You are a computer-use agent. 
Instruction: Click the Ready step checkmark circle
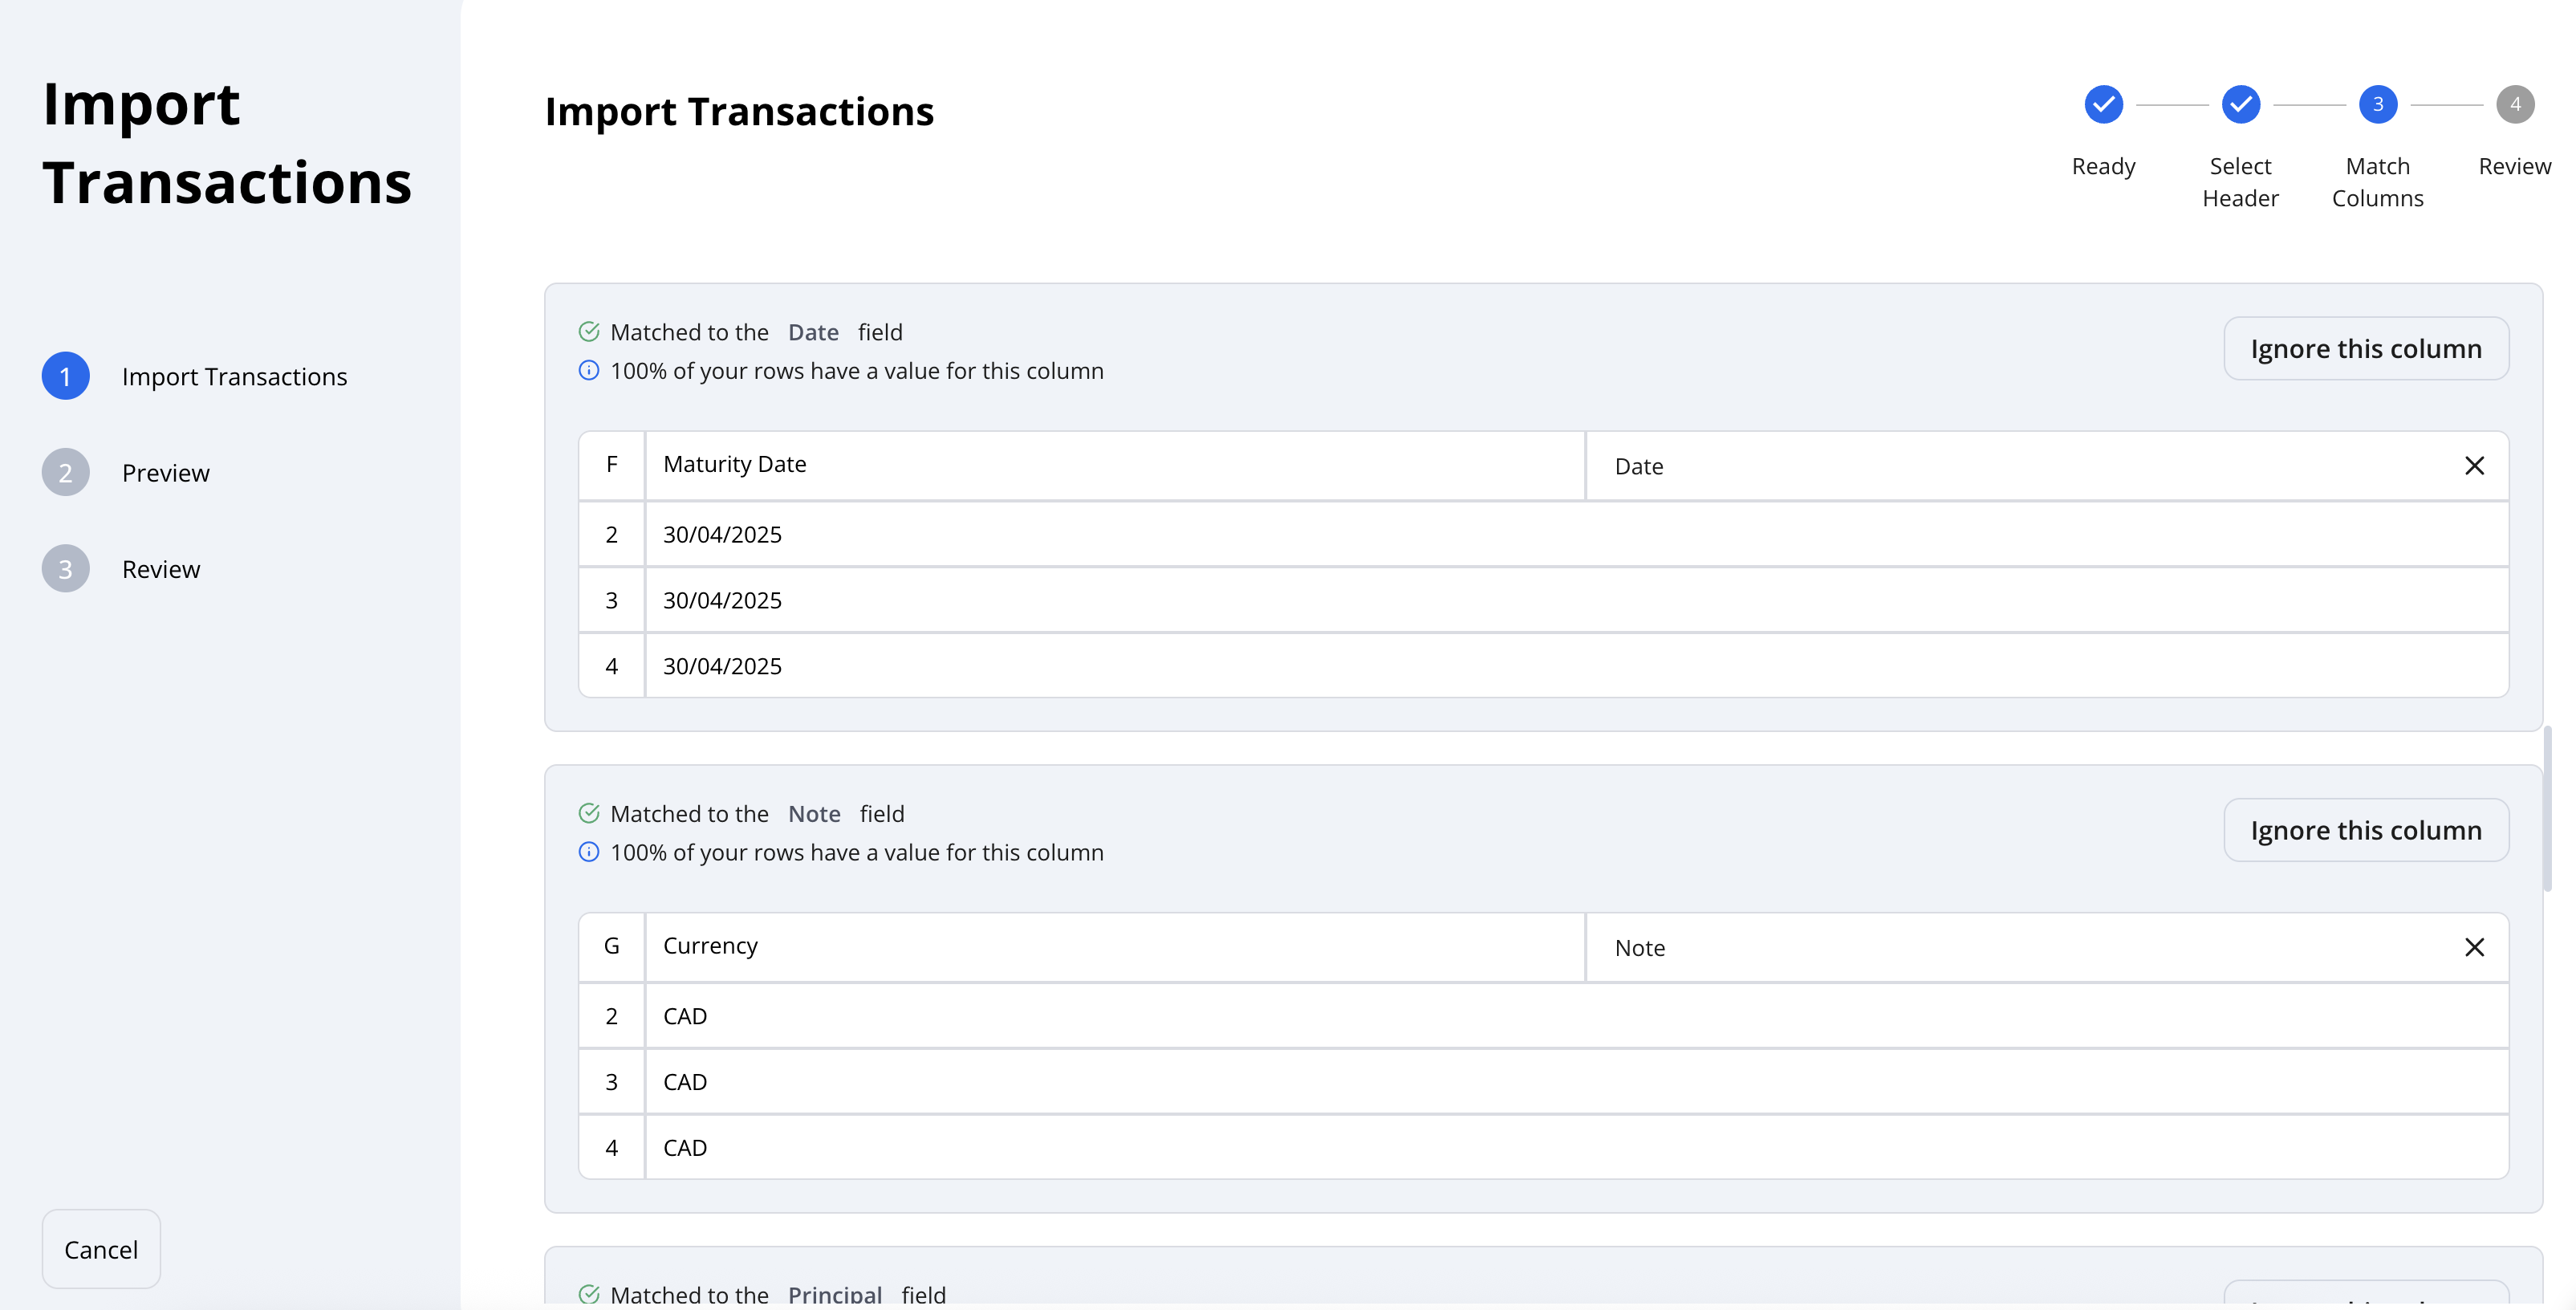2103,104
